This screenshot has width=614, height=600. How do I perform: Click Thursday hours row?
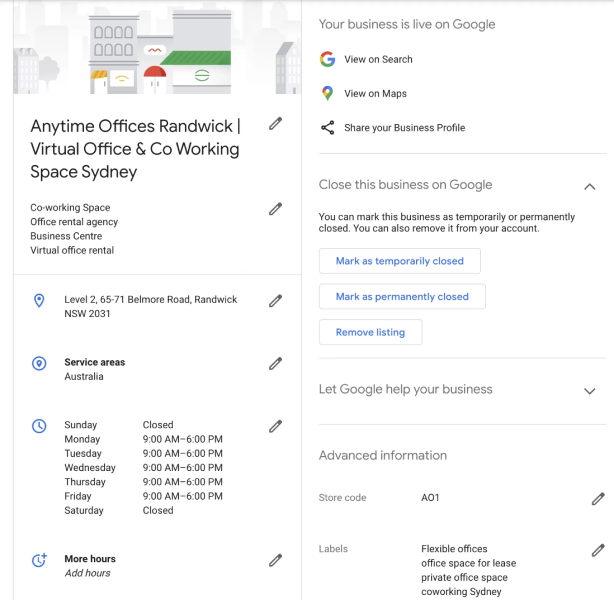[x=143, y=482]
